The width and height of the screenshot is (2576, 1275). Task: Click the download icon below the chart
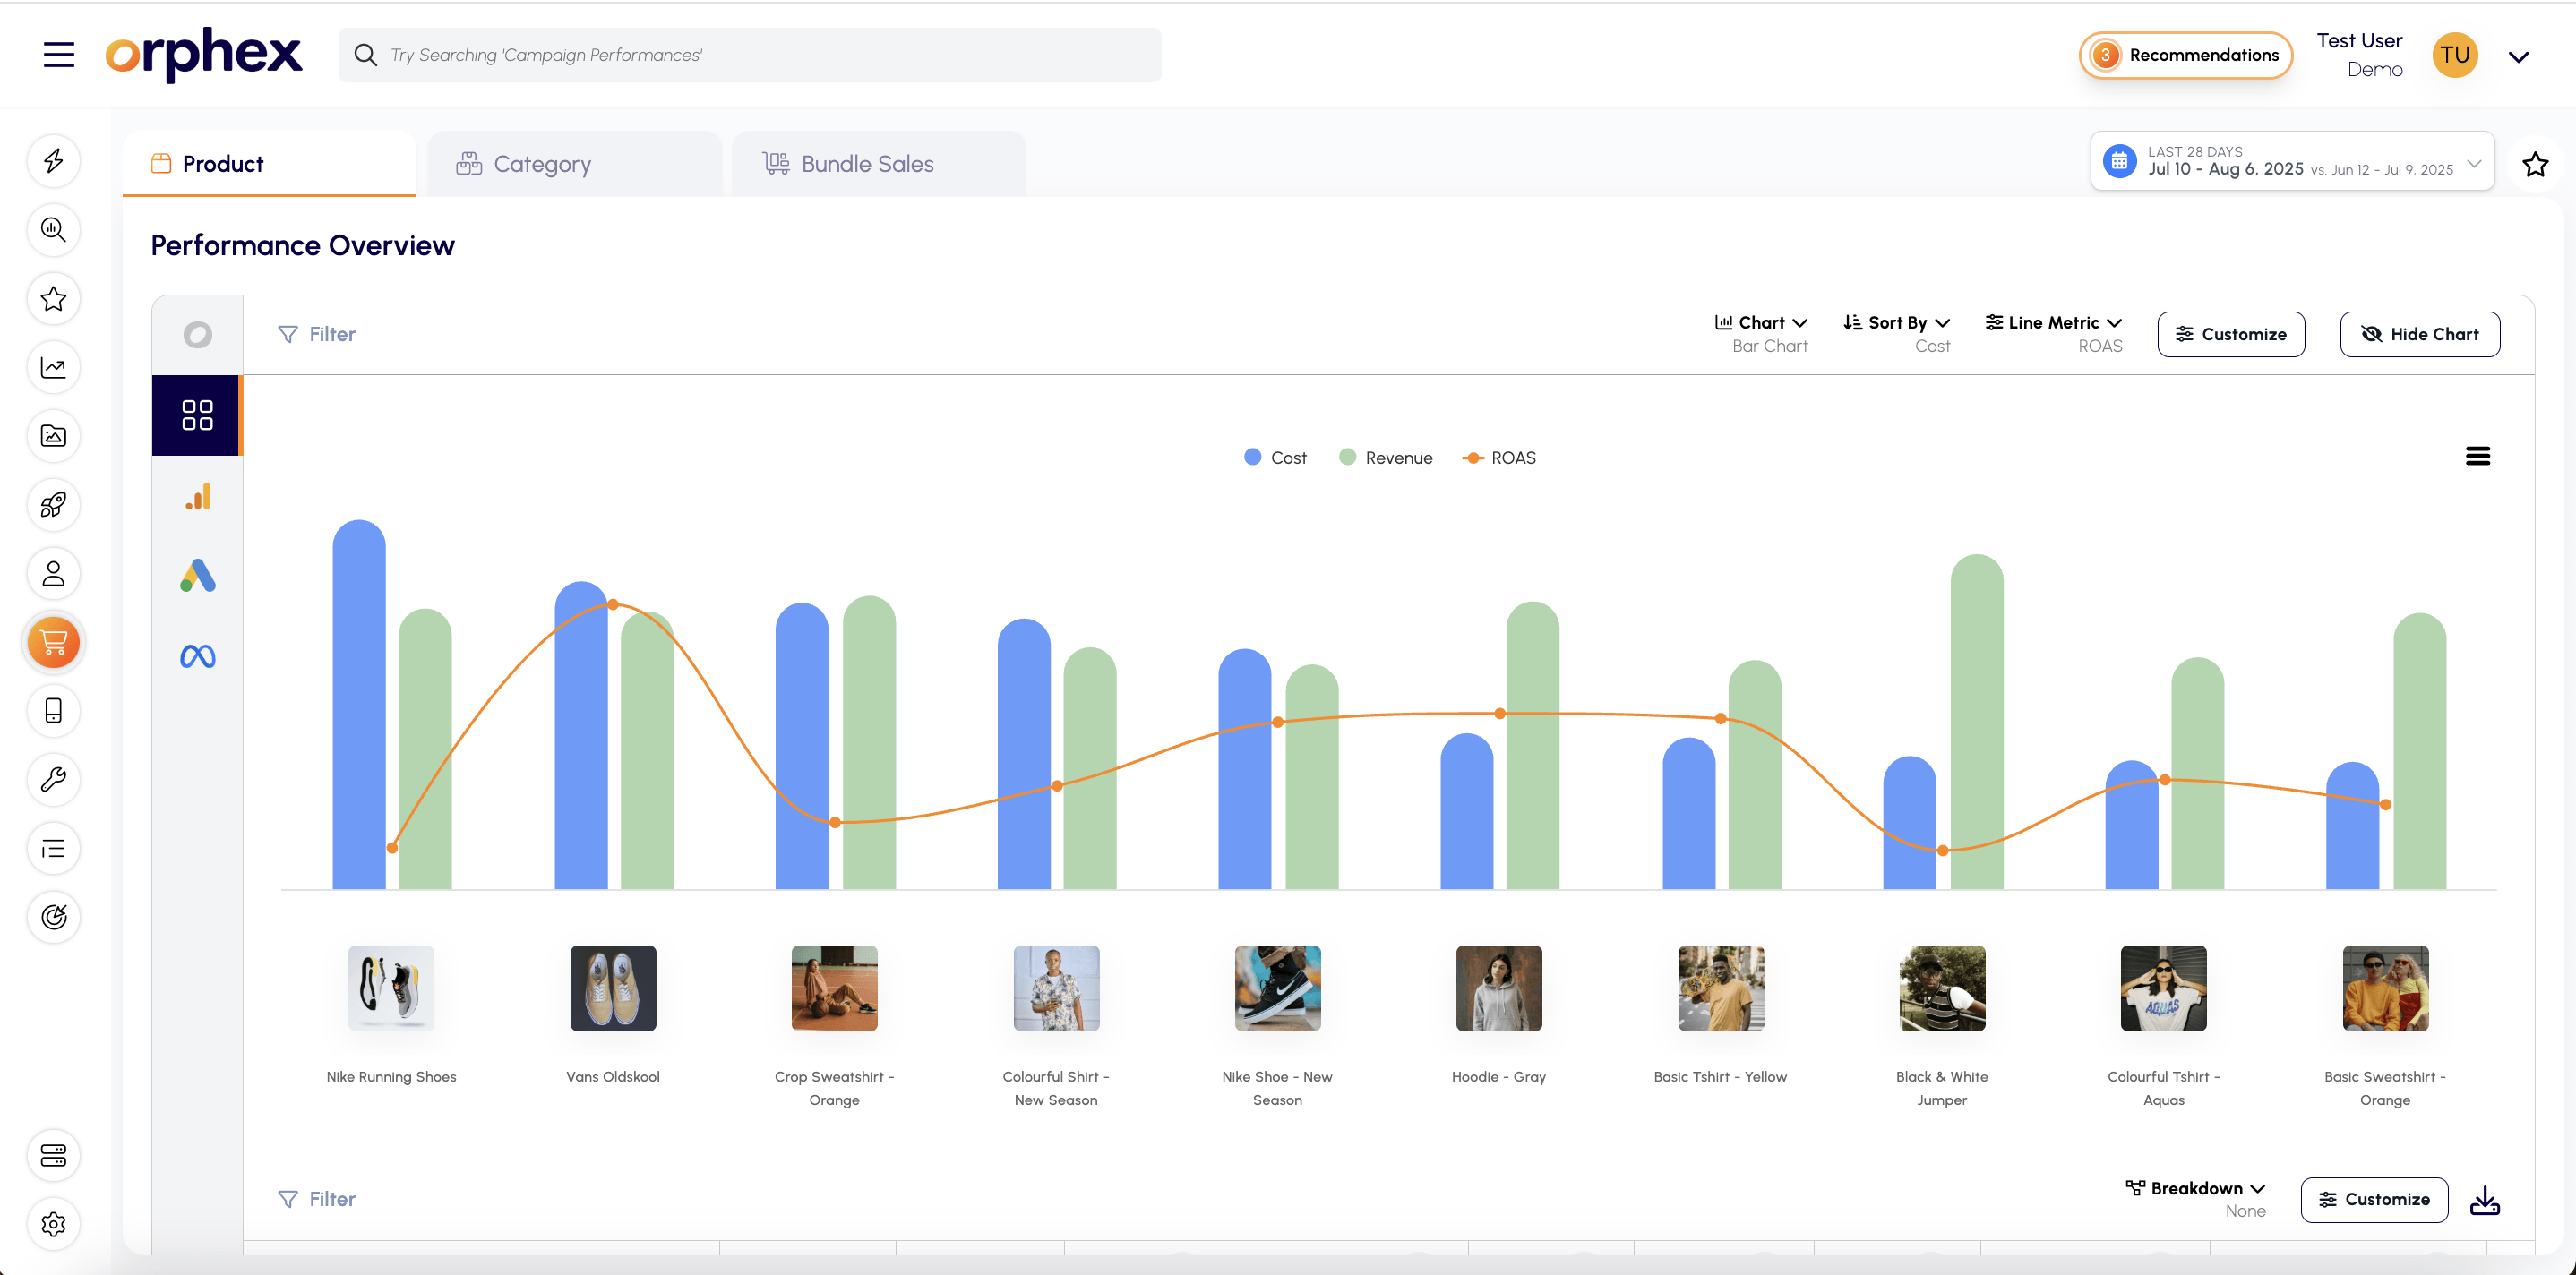pyautogui.click(x=2484, y=1200)
